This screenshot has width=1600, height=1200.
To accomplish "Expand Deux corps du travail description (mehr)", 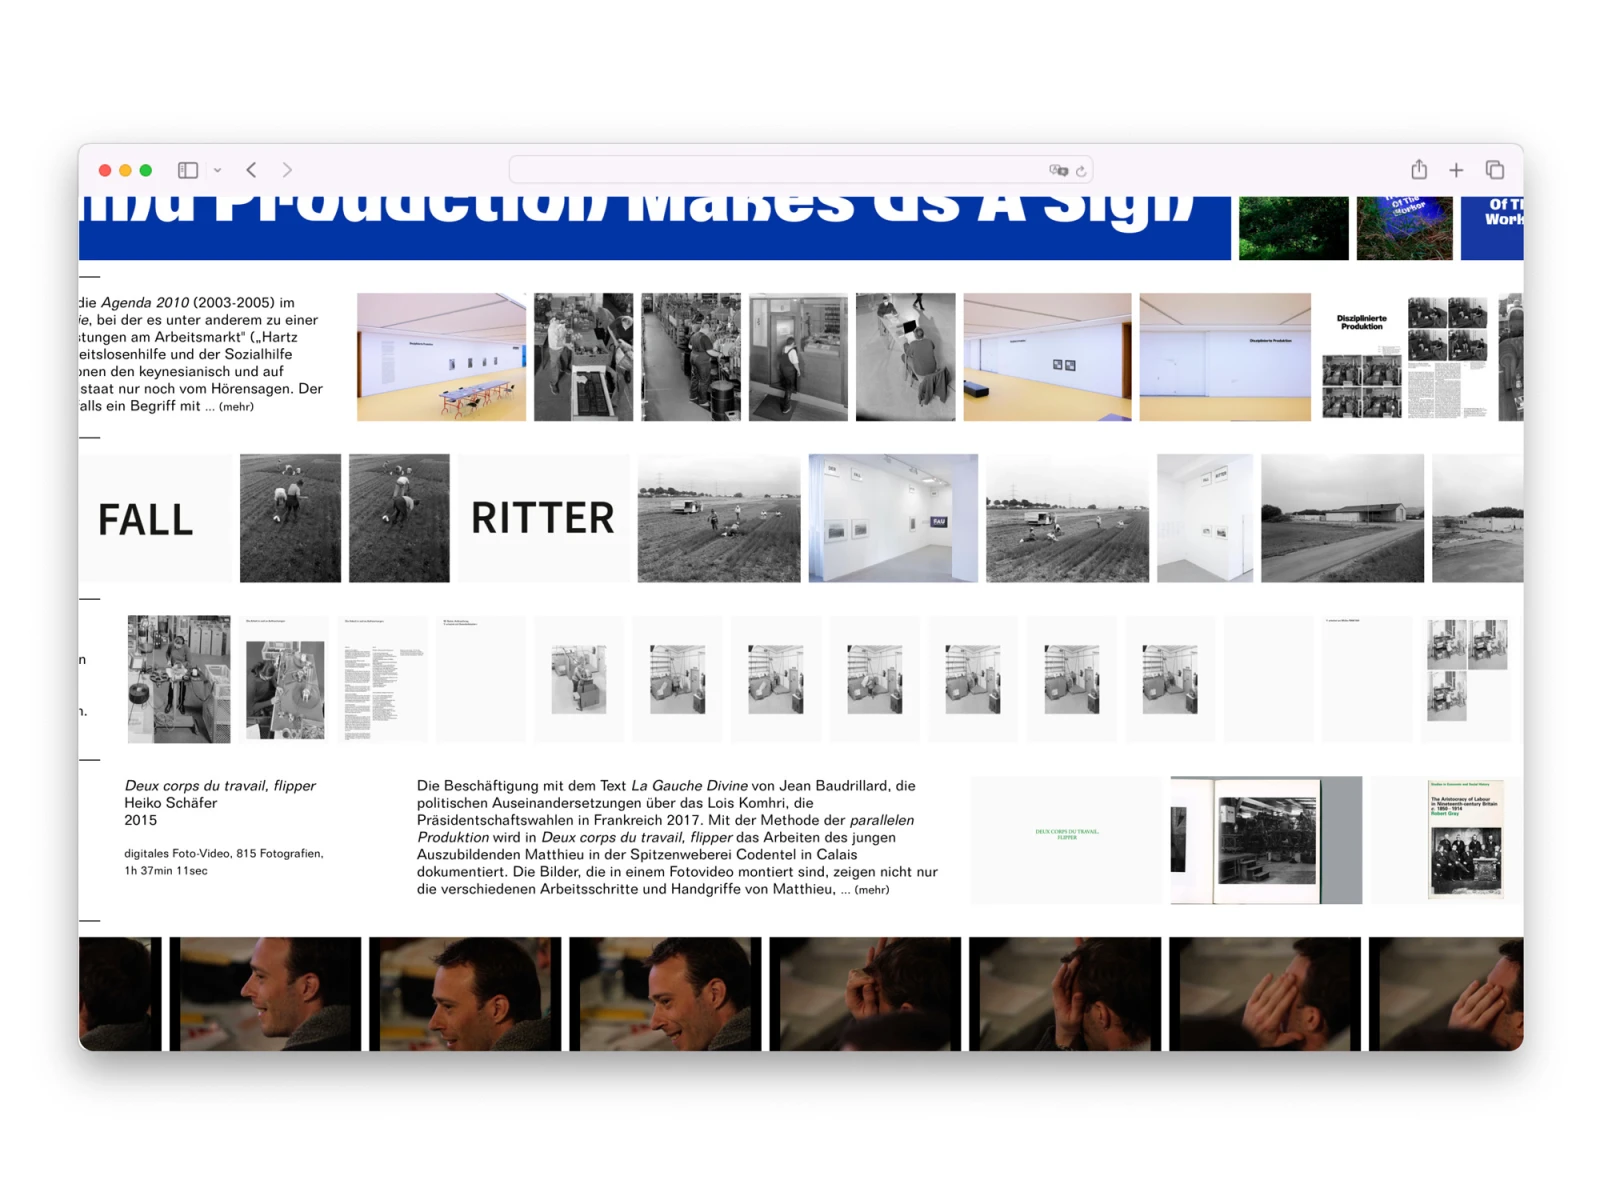I will (x=872, y=890).
